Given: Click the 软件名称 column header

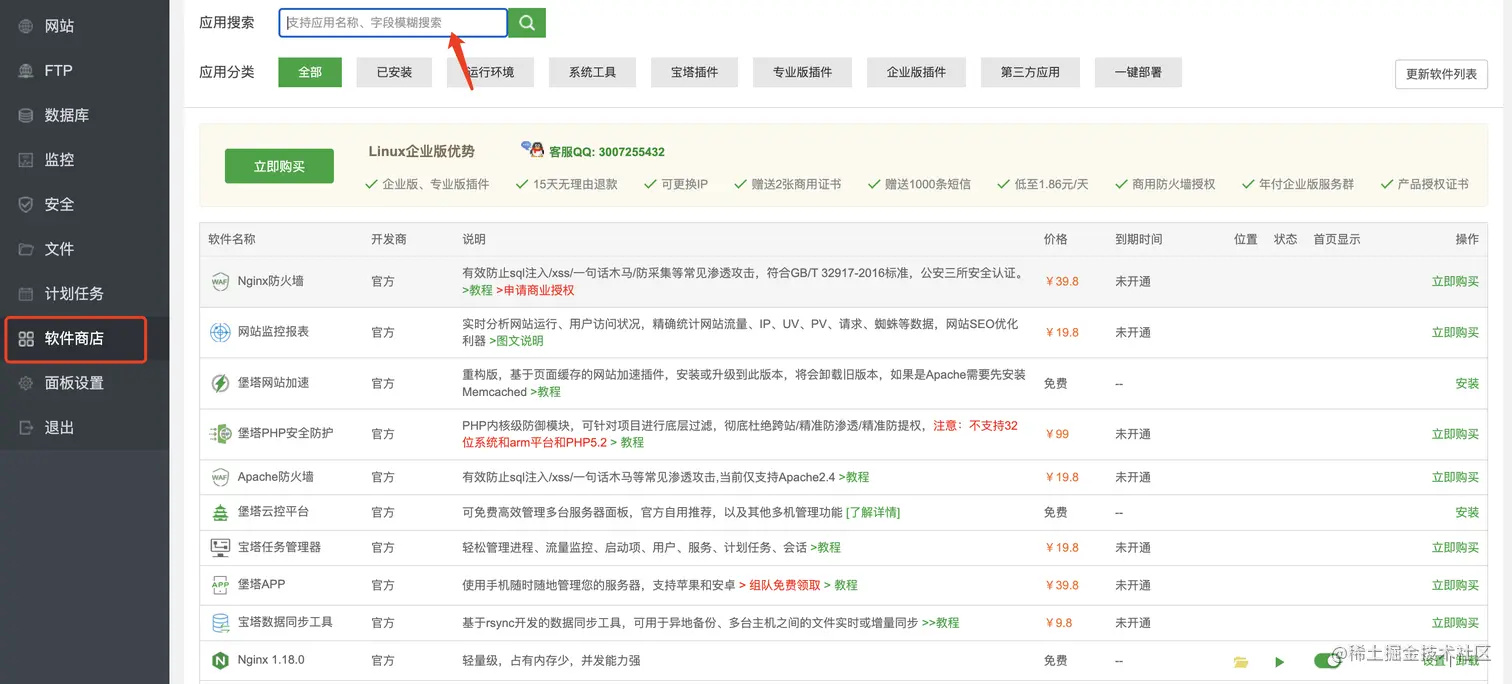Looking at the screenshot, I should tap(232, 239).
